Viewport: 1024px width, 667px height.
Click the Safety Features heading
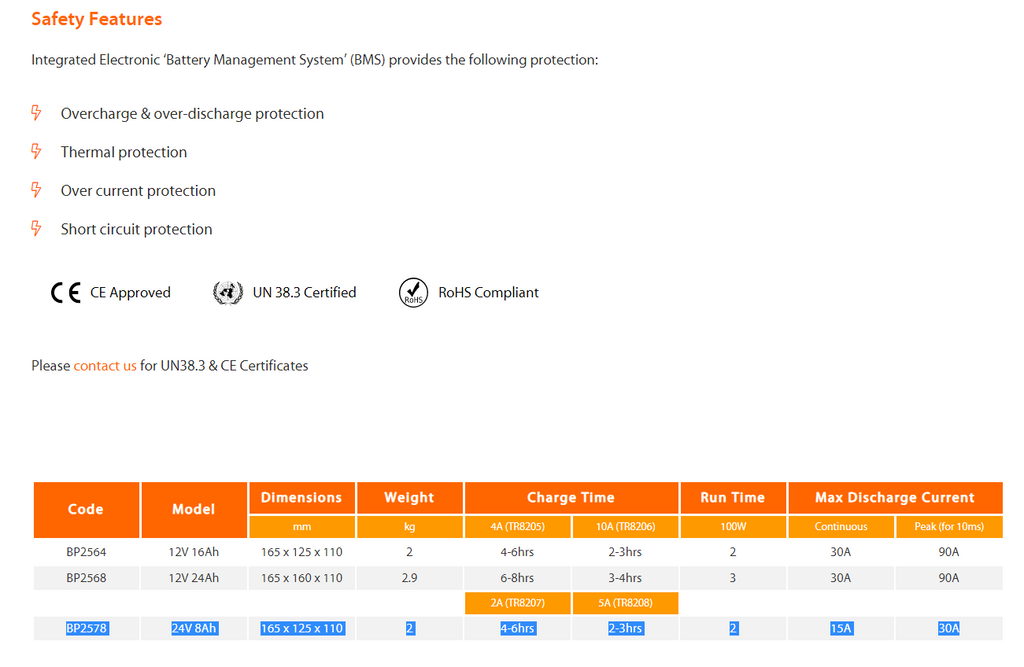pyautogui.click(x=96, y=19)
